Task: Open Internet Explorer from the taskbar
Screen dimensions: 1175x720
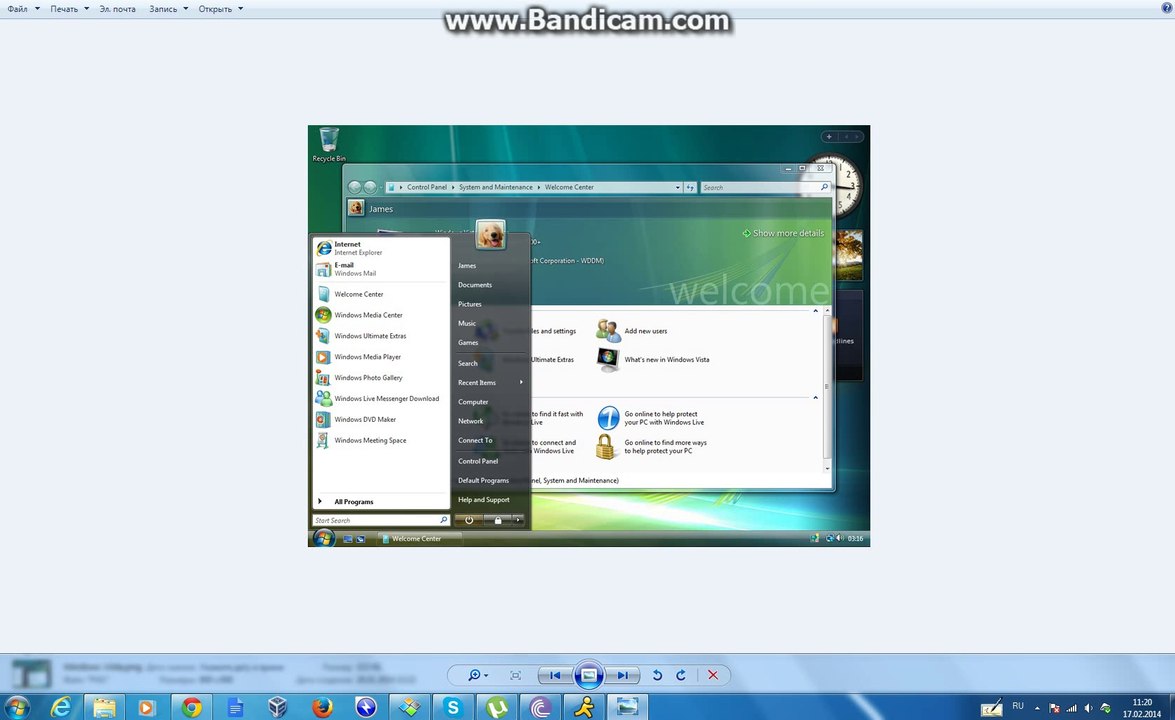Action: coord(61,707)
